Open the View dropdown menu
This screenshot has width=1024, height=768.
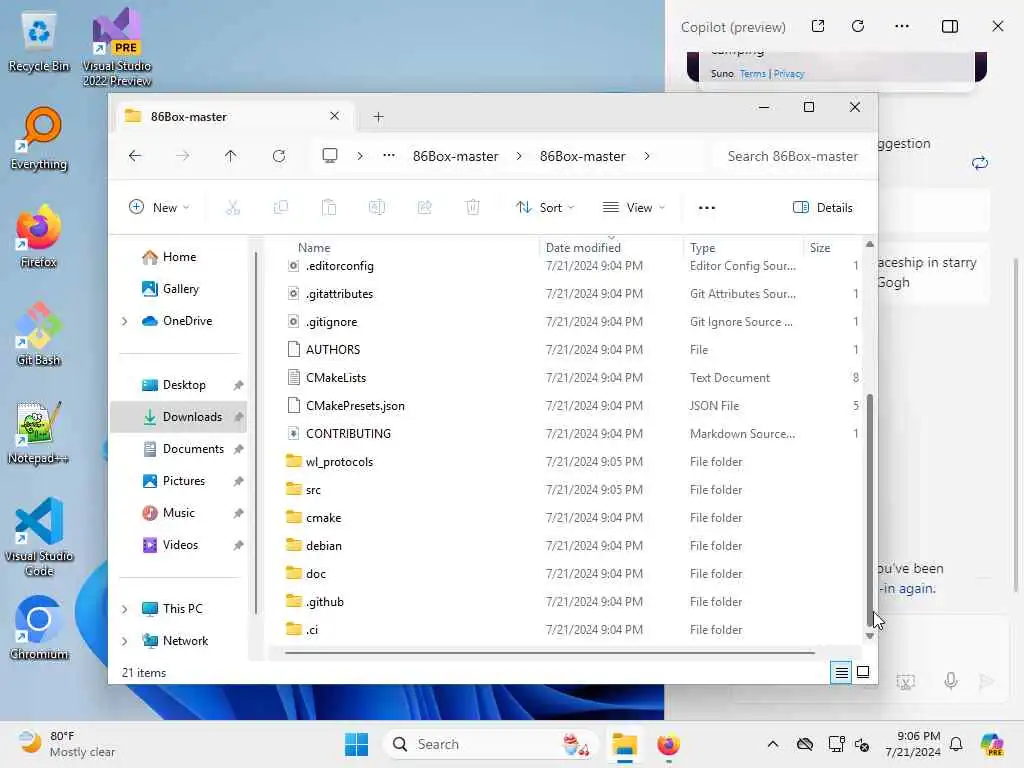tap(633, 208)
